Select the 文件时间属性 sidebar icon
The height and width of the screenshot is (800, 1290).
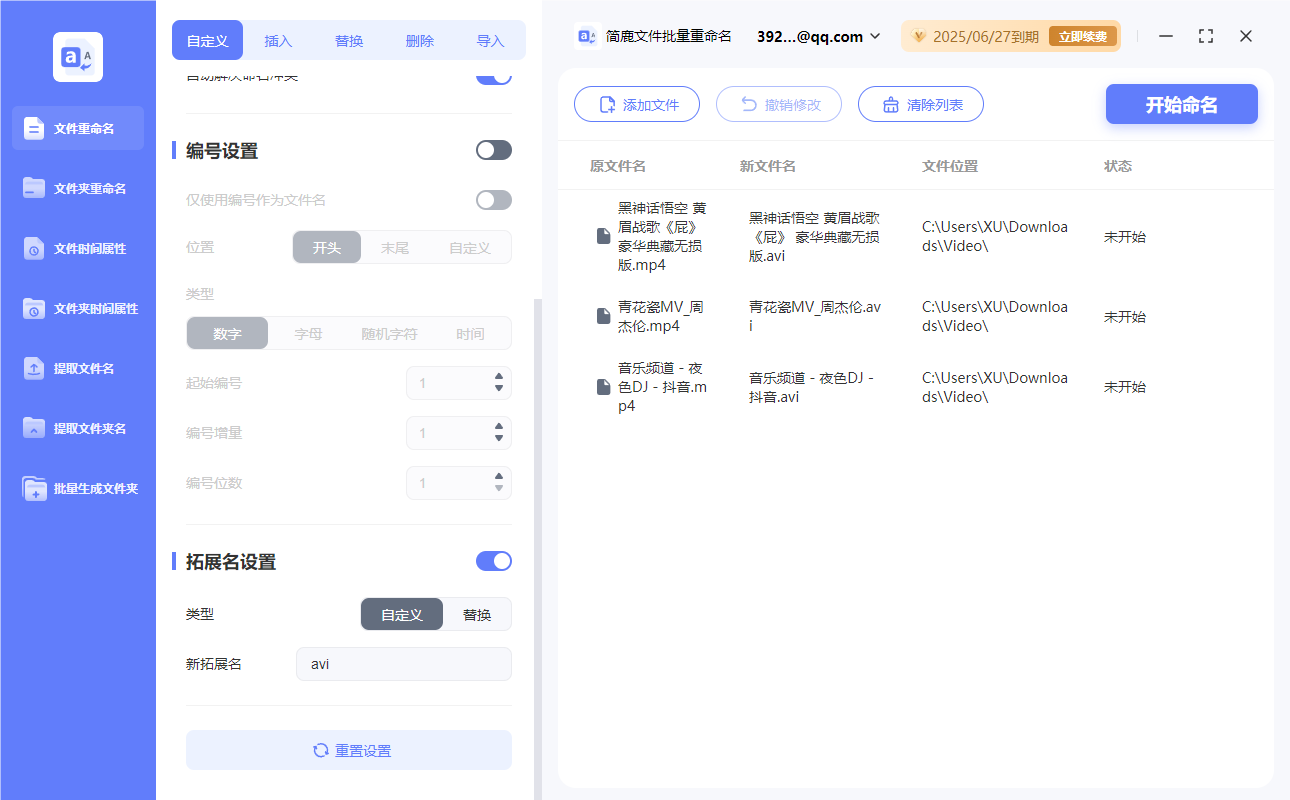(77, 248)
